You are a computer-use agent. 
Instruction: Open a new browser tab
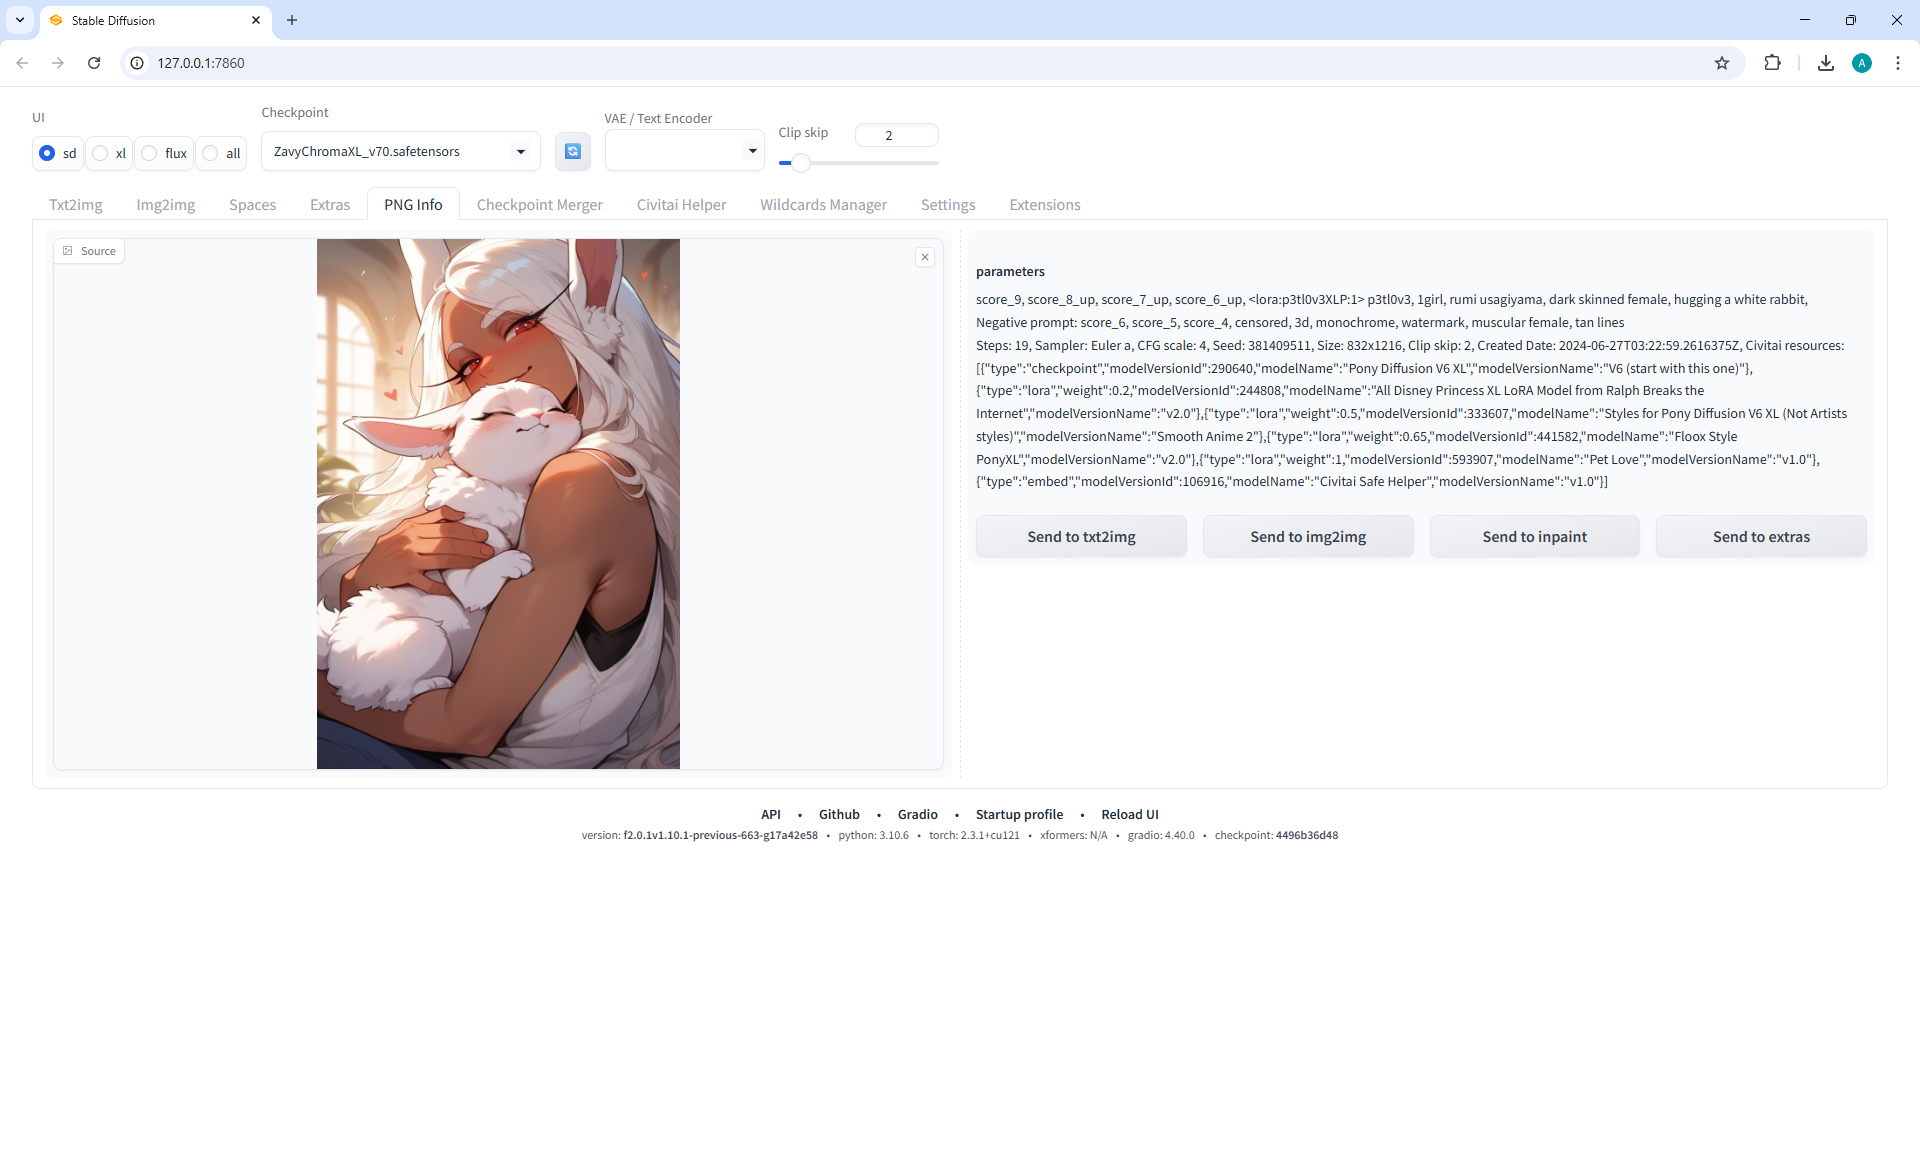coord(292,20)
